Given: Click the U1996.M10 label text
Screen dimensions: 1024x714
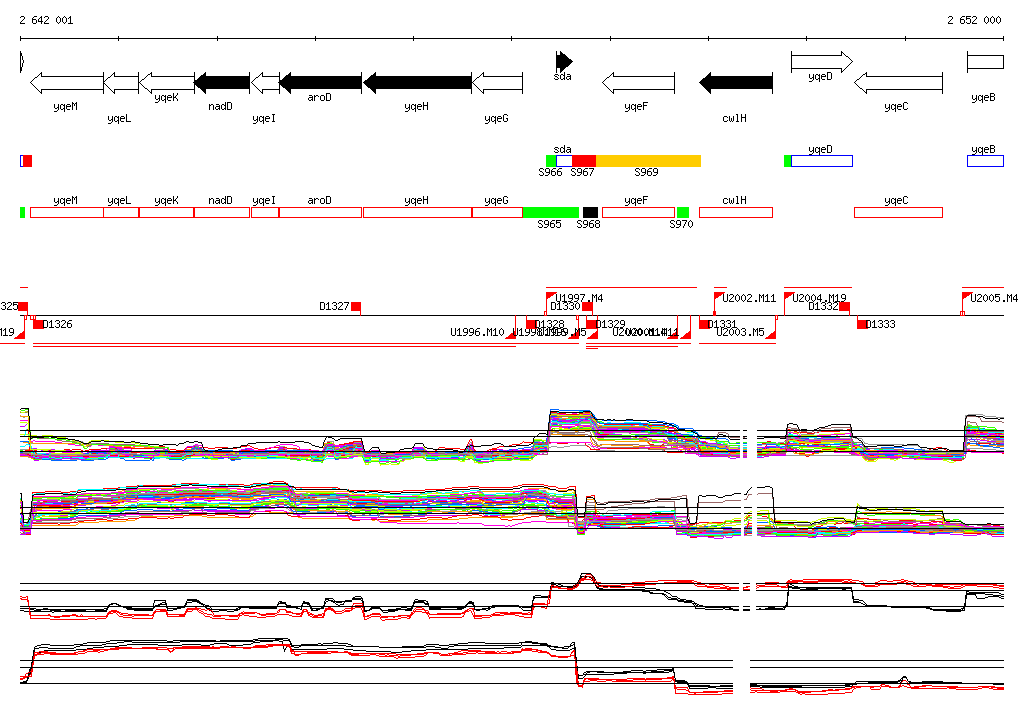Looking at the screenshot, I should tap(477, 333).
